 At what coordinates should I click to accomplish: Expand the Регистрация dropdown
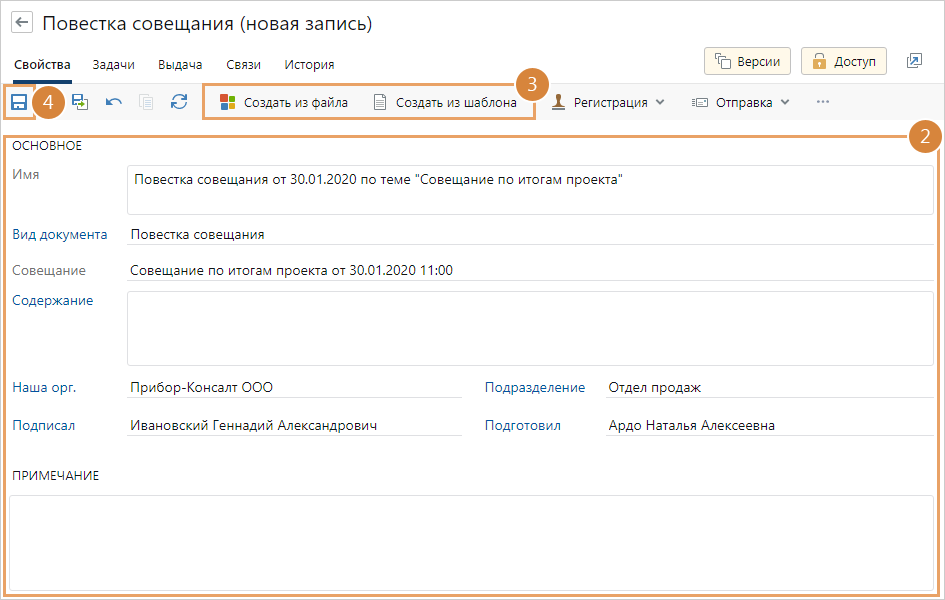click(609, 102)
